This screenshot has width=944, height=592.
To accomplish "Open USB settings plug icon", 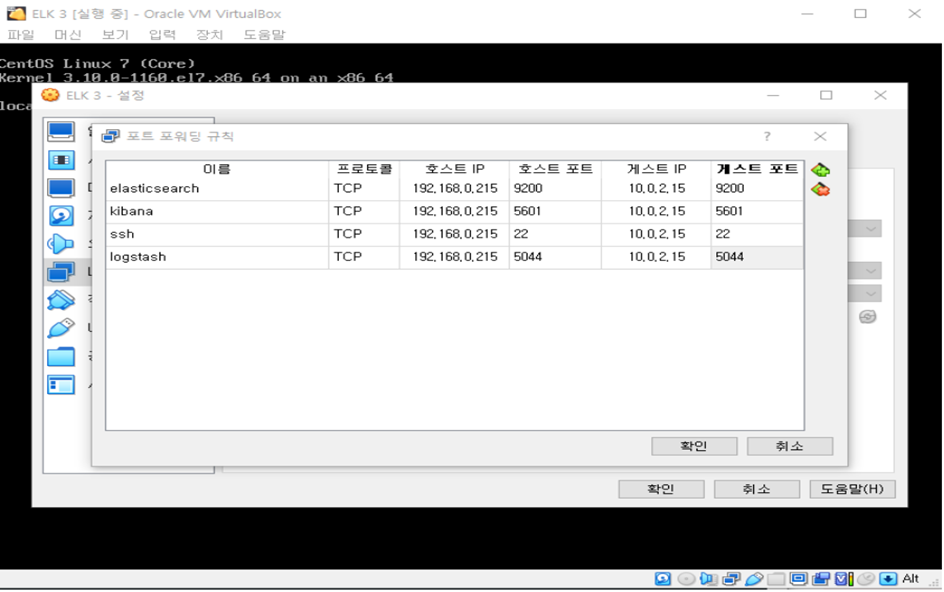I will coord(61,328).
